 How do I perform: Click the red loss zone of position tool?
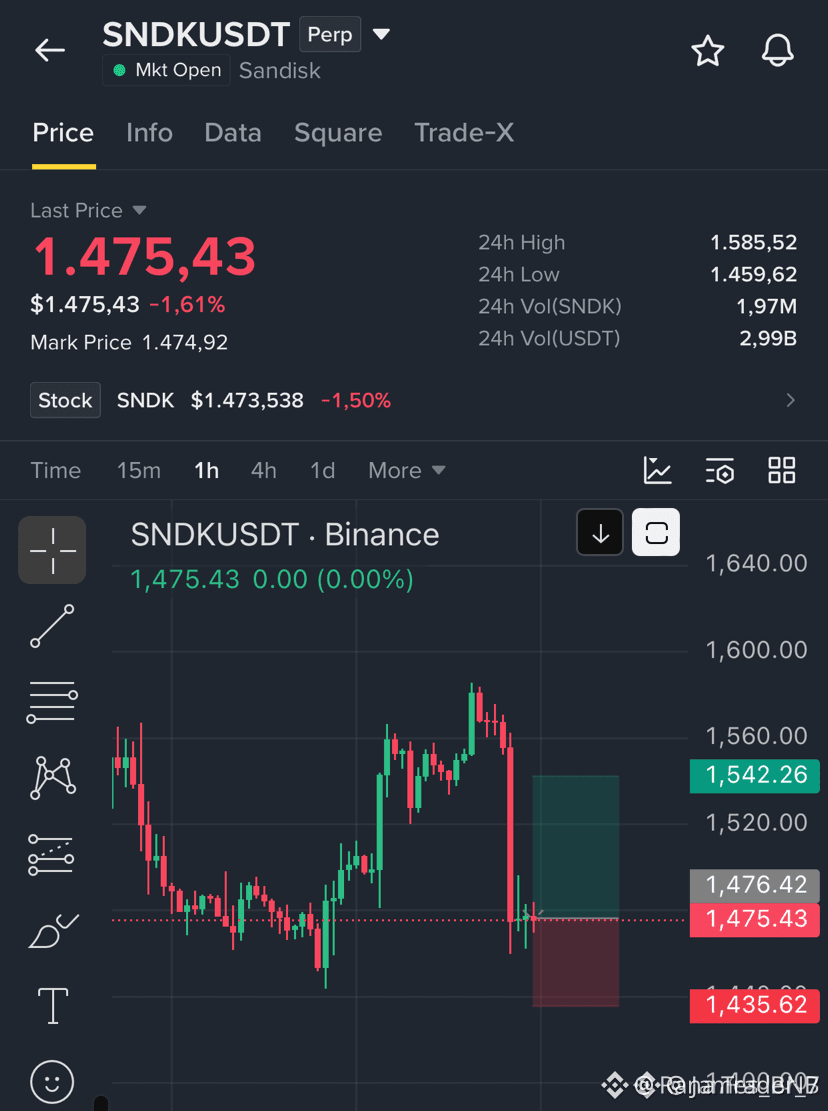pyautogui.click(x=576, y=962)
